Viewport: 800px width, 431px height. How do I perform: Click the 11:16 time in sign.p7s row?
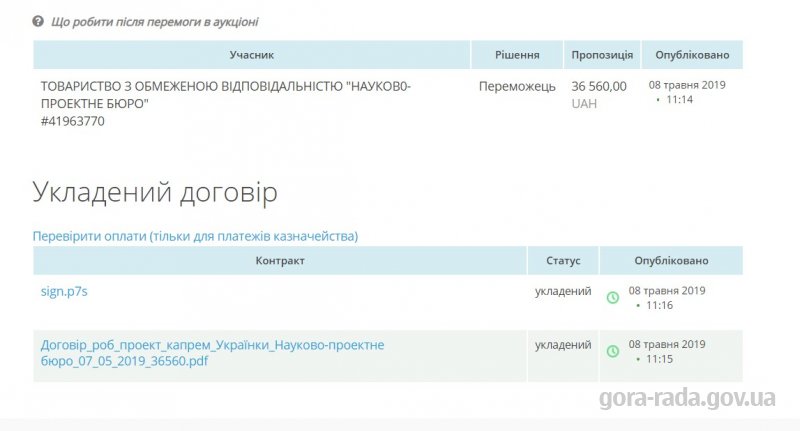pyautogui.click(x=660, y=306)
